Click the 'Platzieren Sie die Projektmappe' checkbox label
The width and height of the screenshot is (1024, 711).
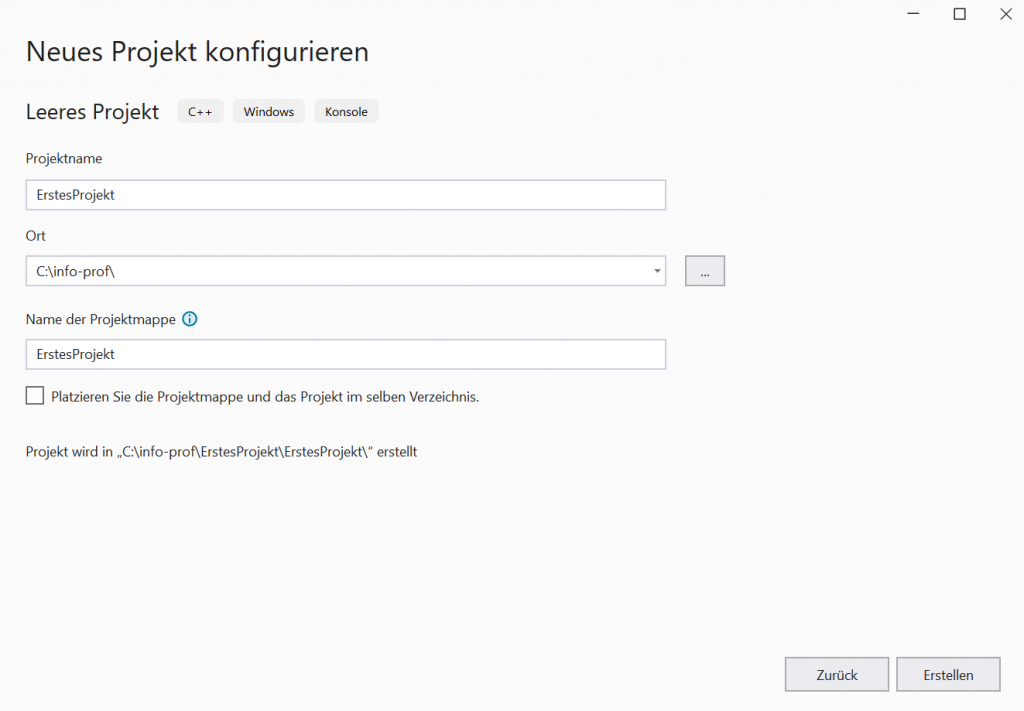(x=265, y=397)
